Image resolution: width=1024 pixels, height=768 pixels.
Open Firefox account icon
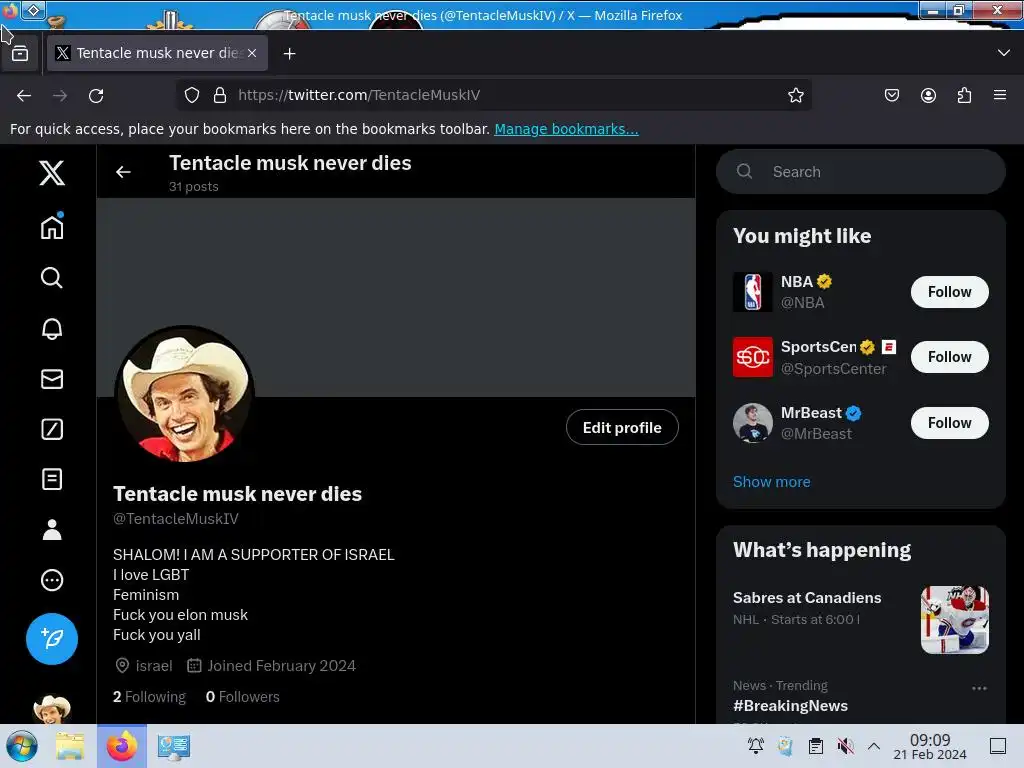pyautogui.click(x=928, y=95)
